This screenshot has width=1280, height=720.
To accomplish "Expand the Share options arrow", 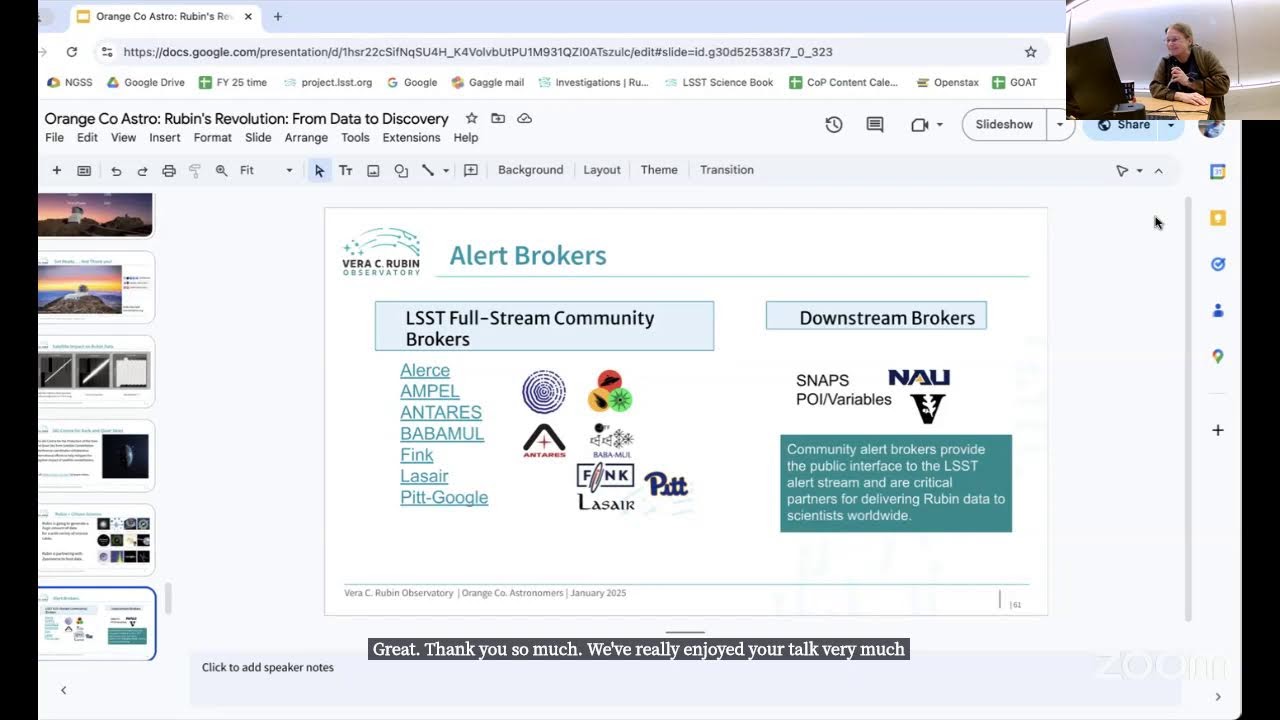I will [1171, 125].
